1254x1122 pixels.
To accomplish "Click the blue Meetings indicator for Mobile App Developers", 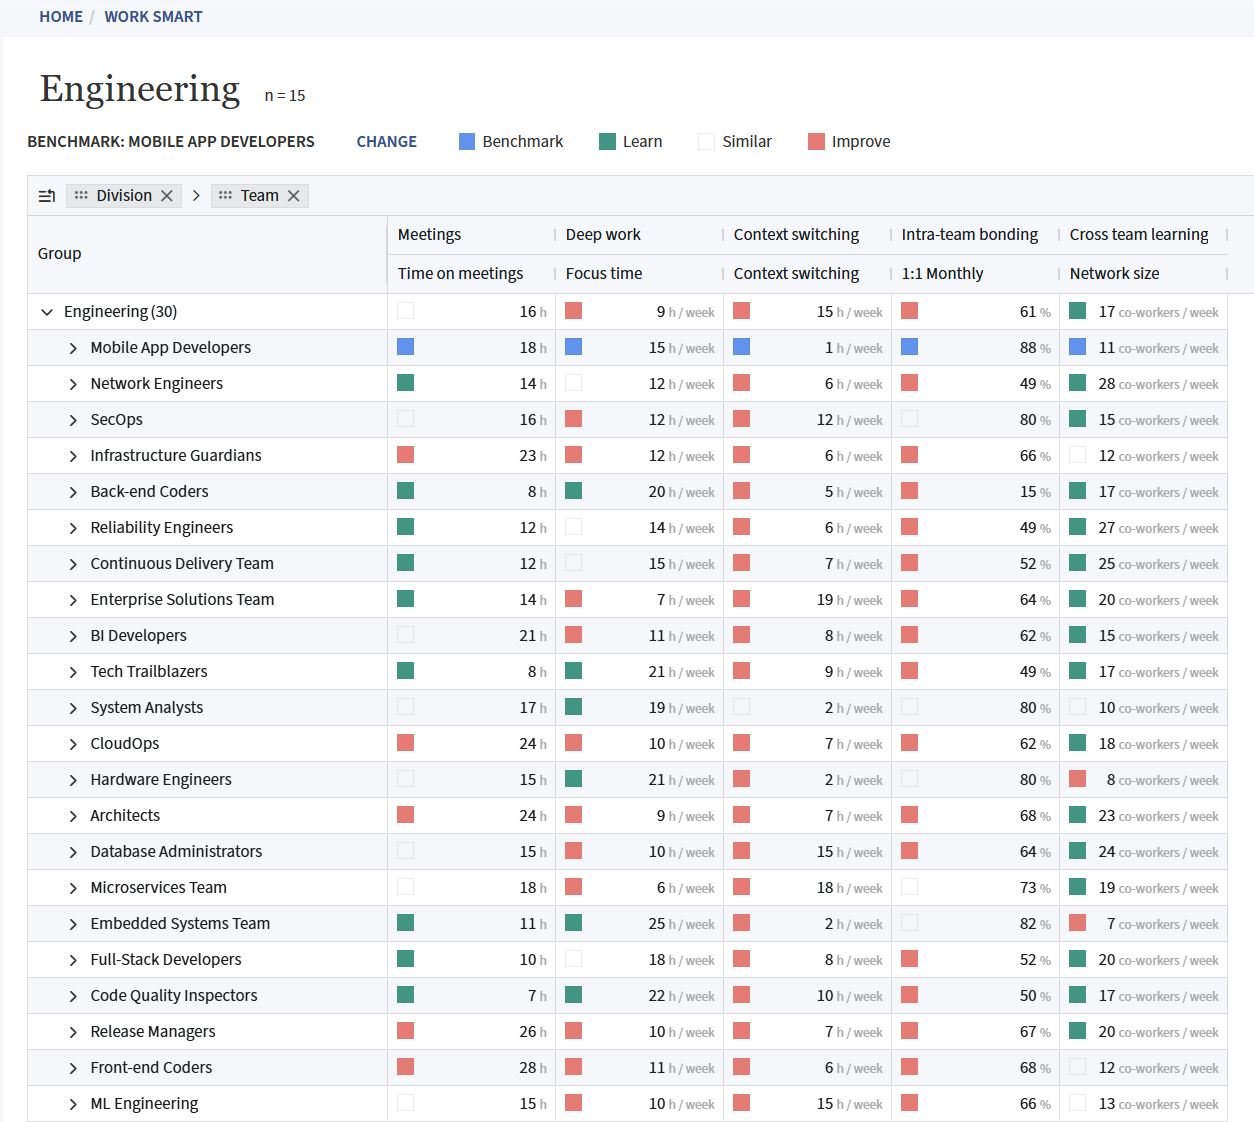I will pos(405,347).
